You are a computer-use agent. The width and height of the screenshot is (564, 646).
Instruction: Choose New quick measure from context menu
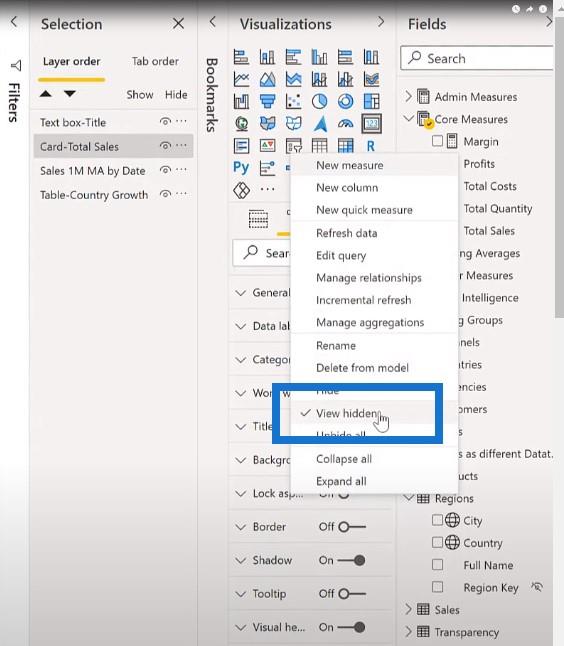(364, 210)
